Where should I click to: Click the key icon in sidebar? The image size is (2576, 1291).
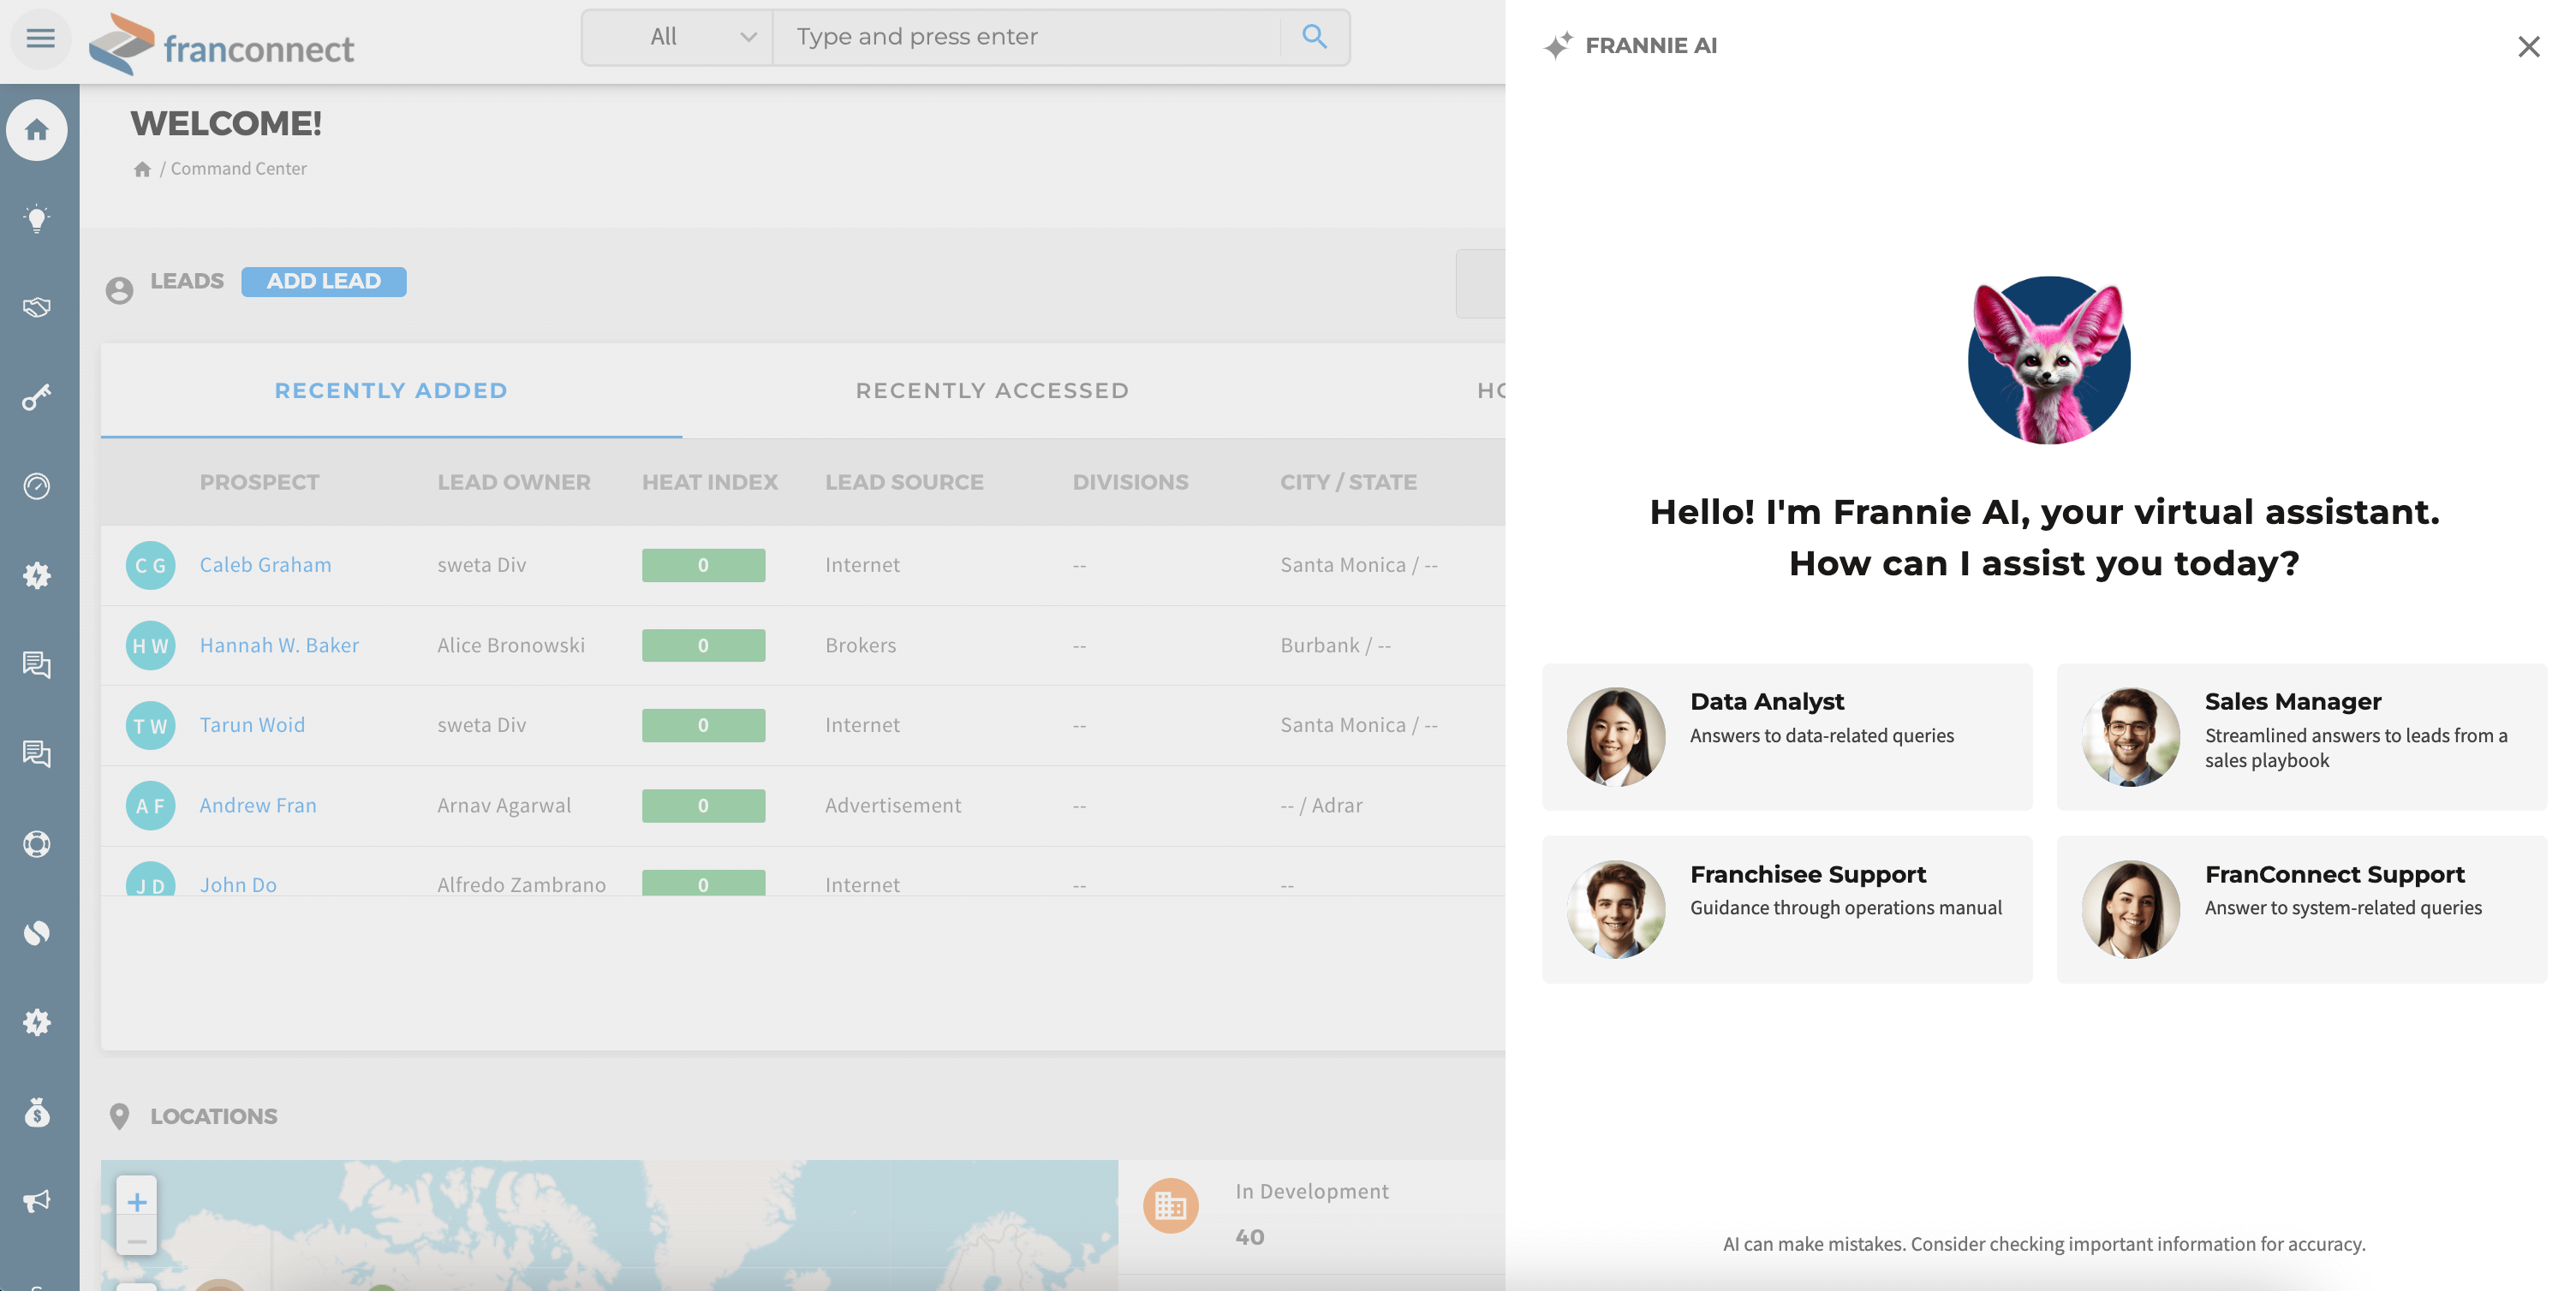click(x=37, y=398)
